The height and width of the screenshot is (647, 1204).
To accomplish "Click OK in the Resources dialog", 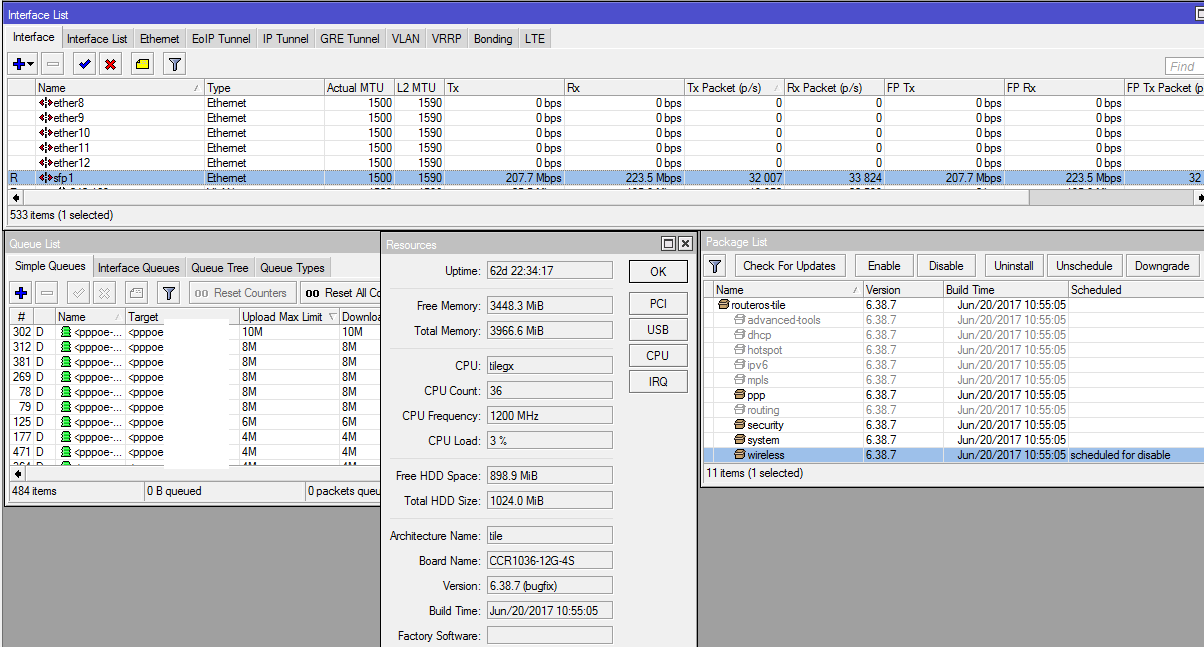I will [x=658, y=271].
